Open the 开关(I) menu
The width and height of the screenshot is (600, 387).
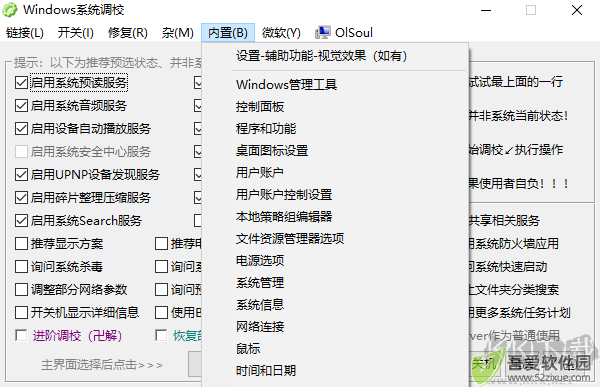point(75,33)
